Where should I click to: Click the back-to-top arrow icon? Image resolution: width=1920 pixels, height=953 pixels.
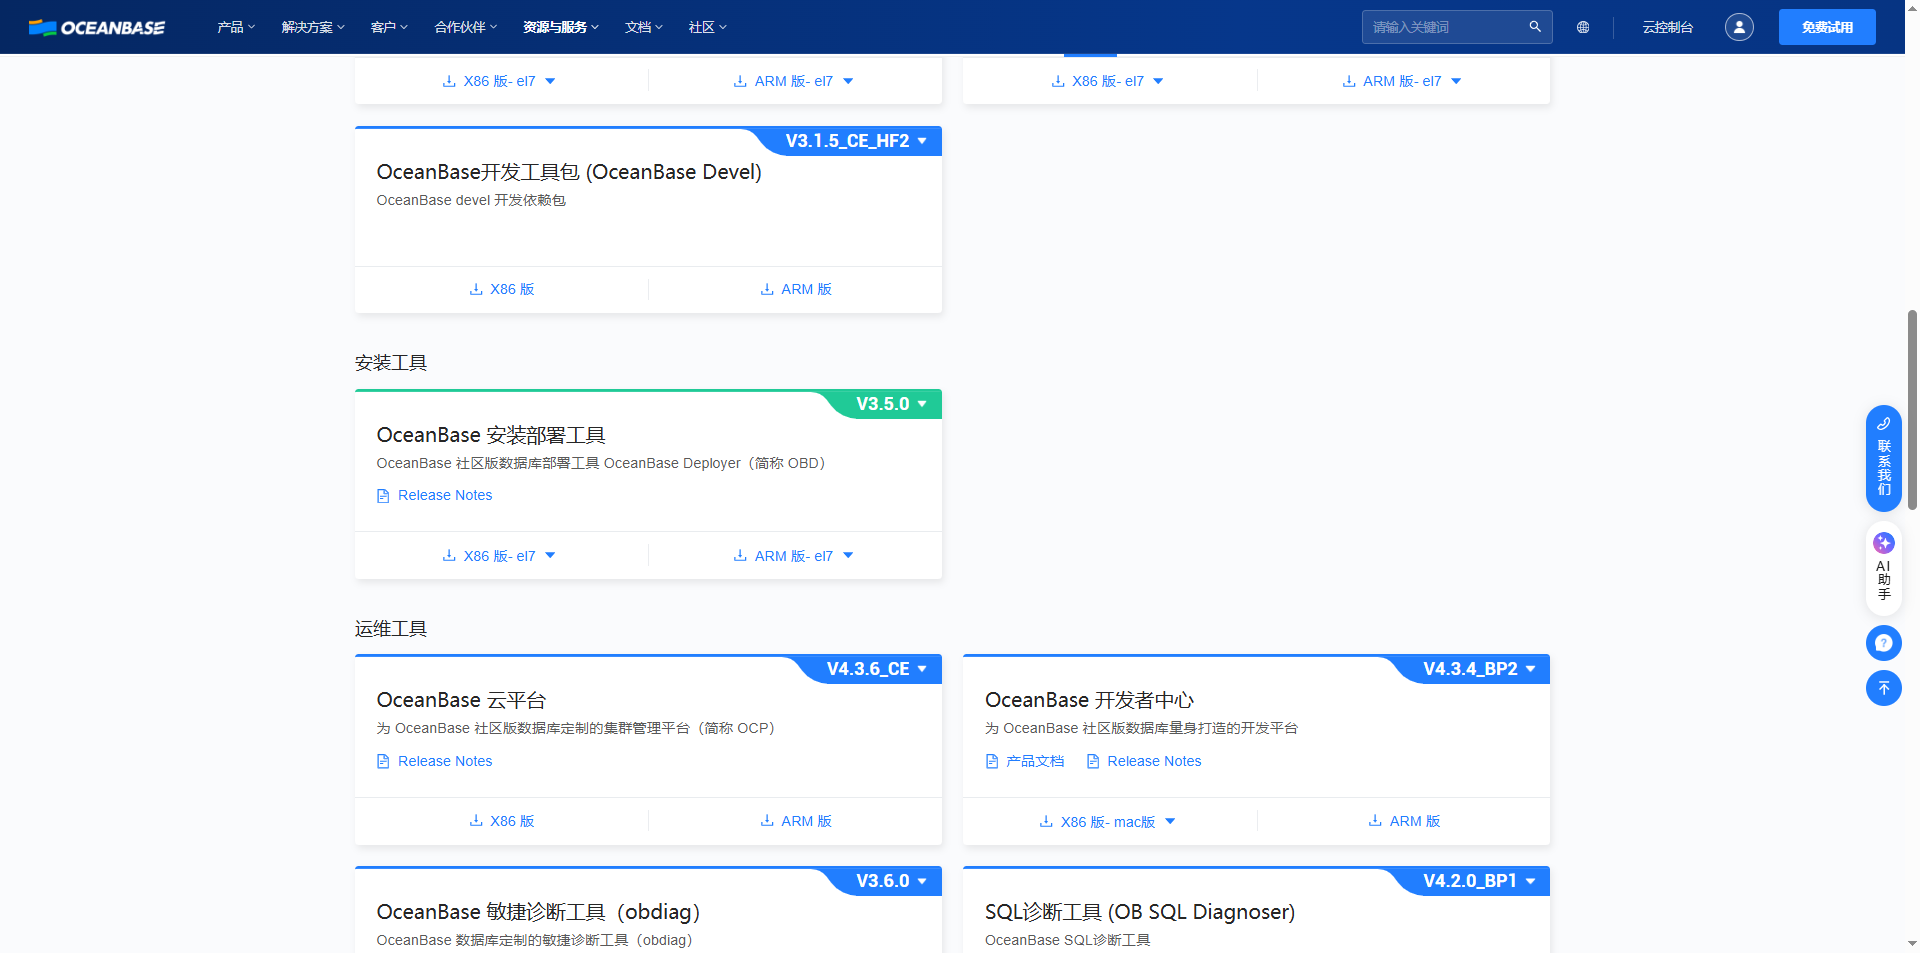click(1884, 688)
